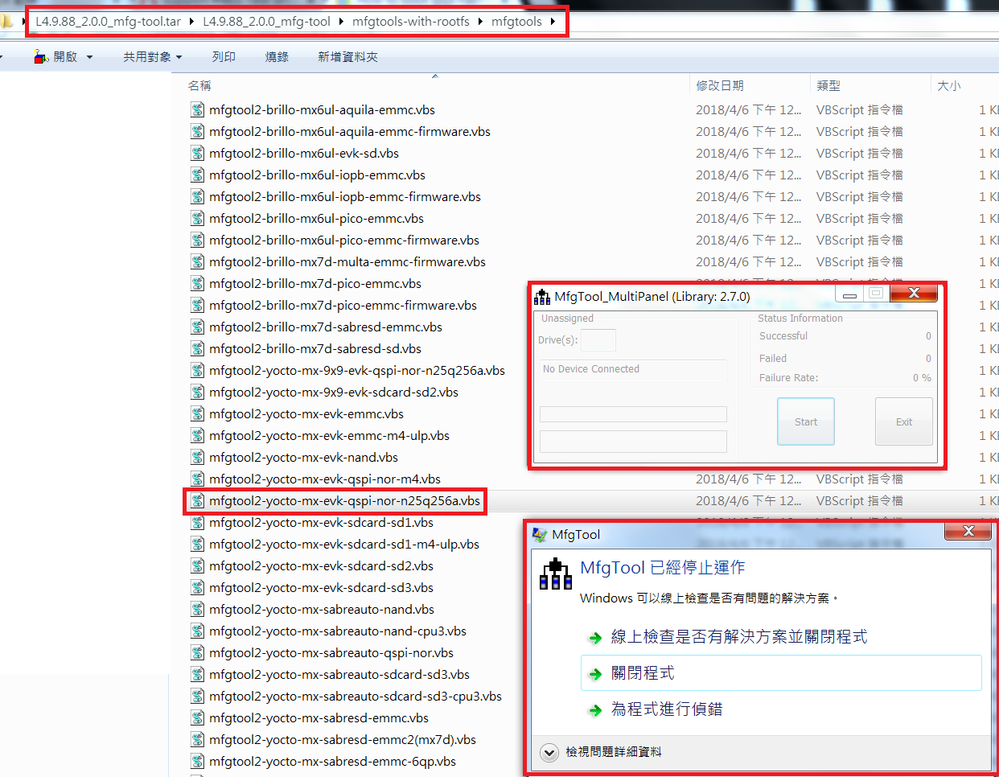This screenshot has height=777, width=999.
Task: Click script icon of mfgtool2-yocto-mx-evk-sdcard-sd3.vbs
Action: click(x=198, y=587)
